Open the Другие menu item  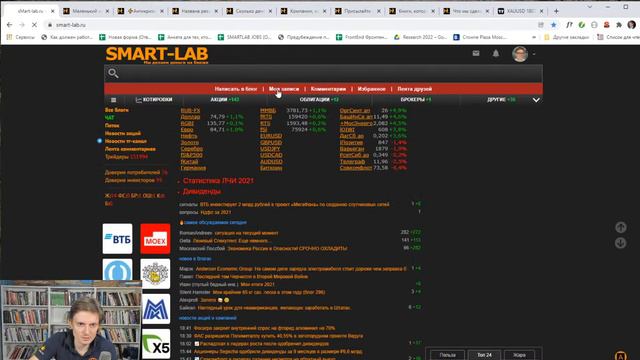501,100
